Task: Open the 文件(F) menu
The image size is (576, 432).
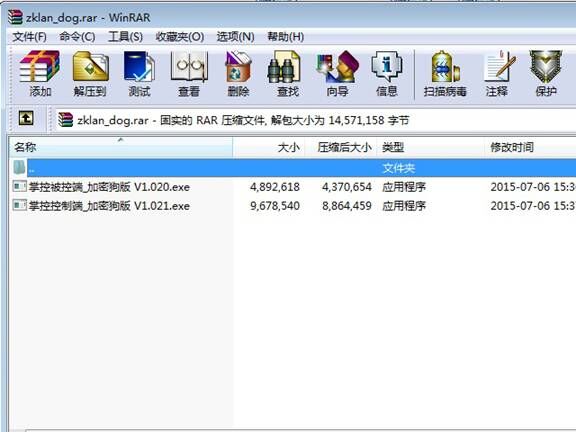Action: pos(29,37)
